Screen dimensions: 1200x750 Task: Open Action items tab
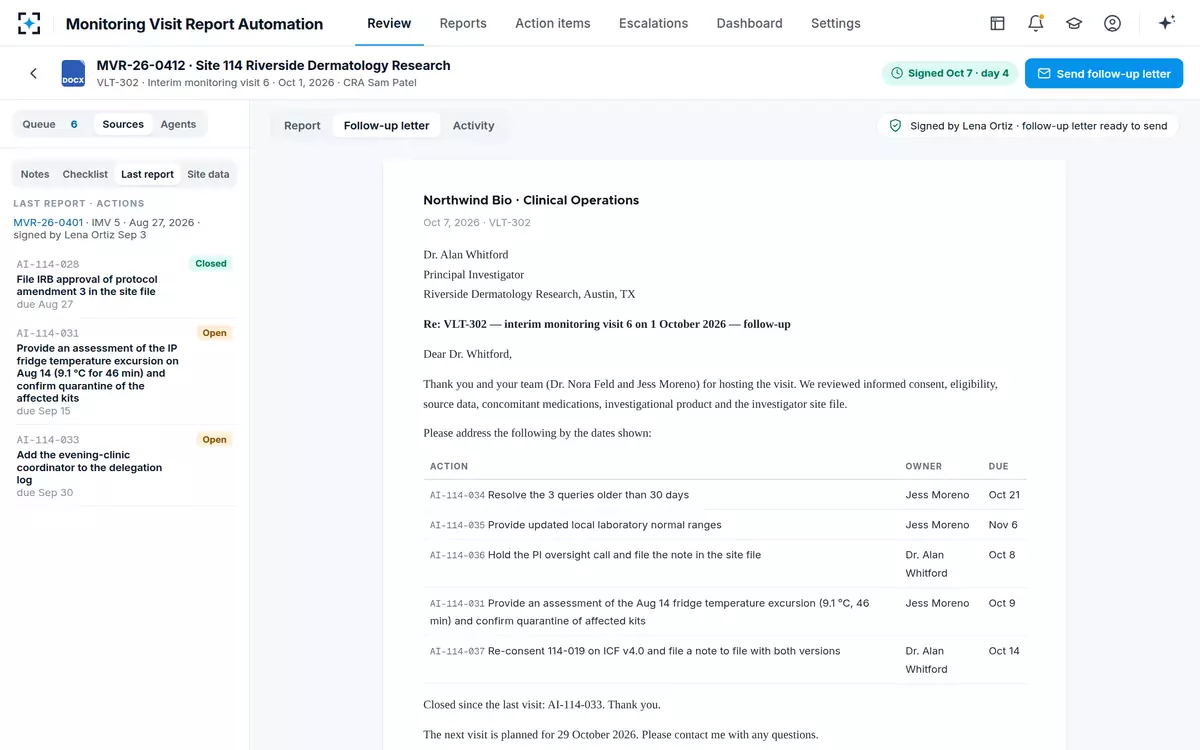553,23
